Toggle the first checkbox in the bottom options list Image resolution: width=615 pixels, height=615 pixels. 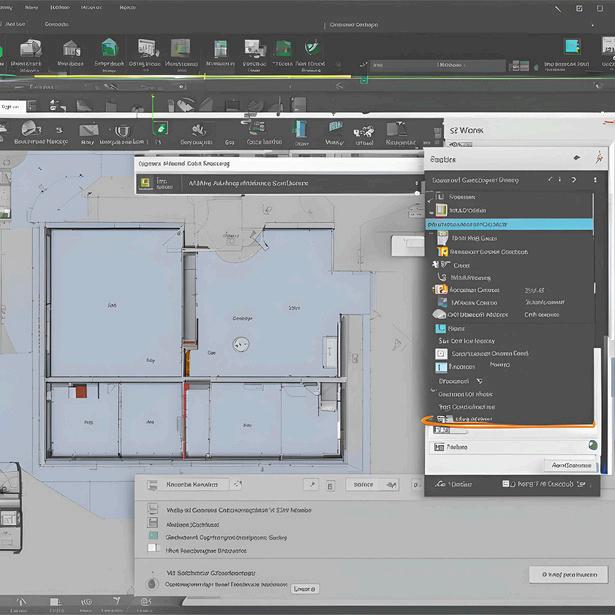coord(153,509)
